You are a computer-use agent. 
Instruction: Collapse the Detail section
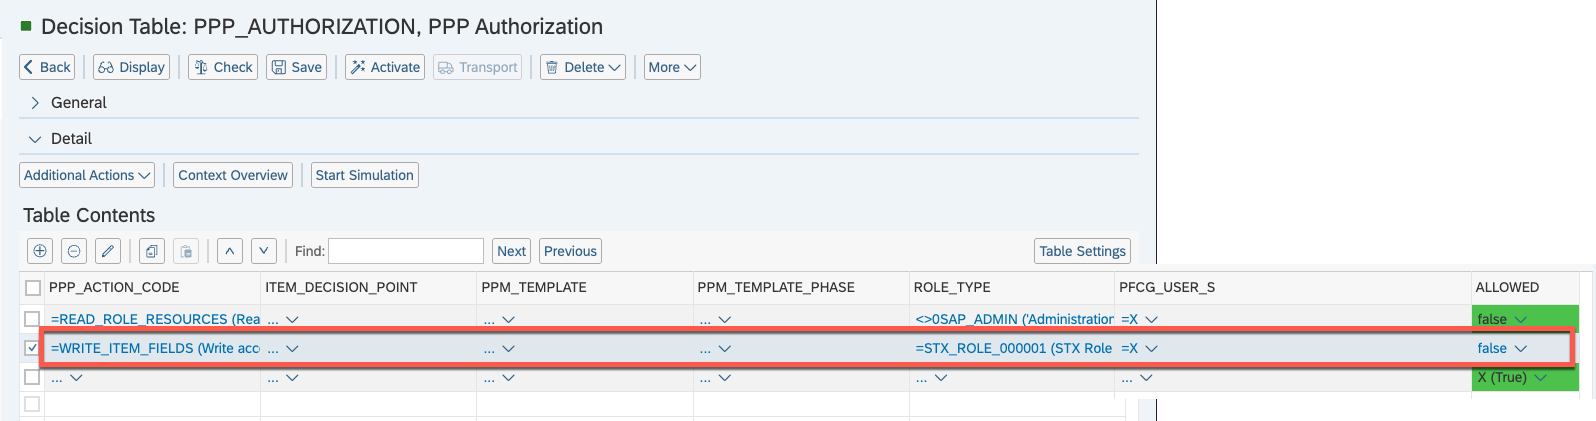(35, 139)
